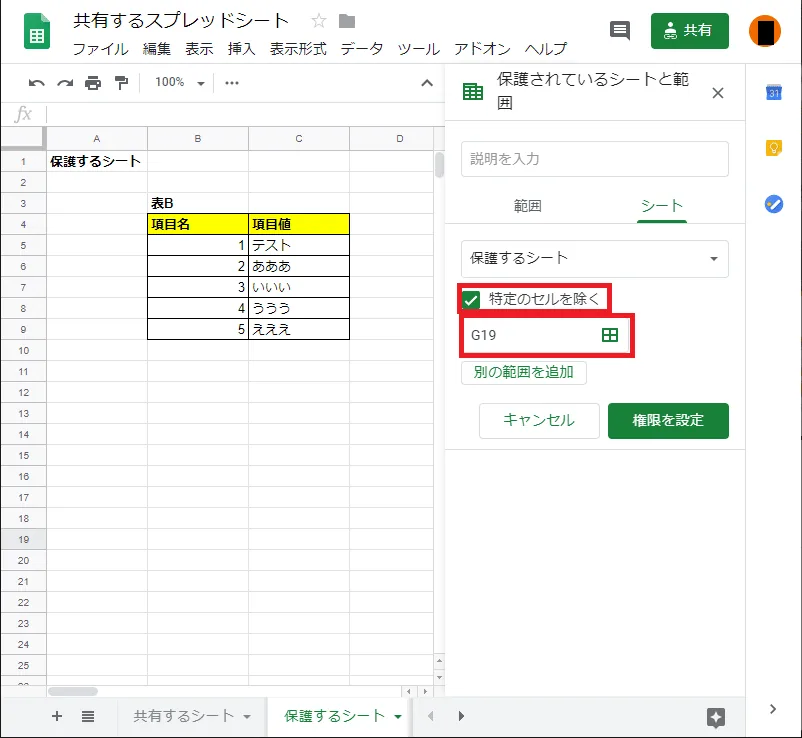Click the sheet tabs scroll left arrow
Image resolution: width=802 pixels, height=738 pixels.
[x=431, y=716]
